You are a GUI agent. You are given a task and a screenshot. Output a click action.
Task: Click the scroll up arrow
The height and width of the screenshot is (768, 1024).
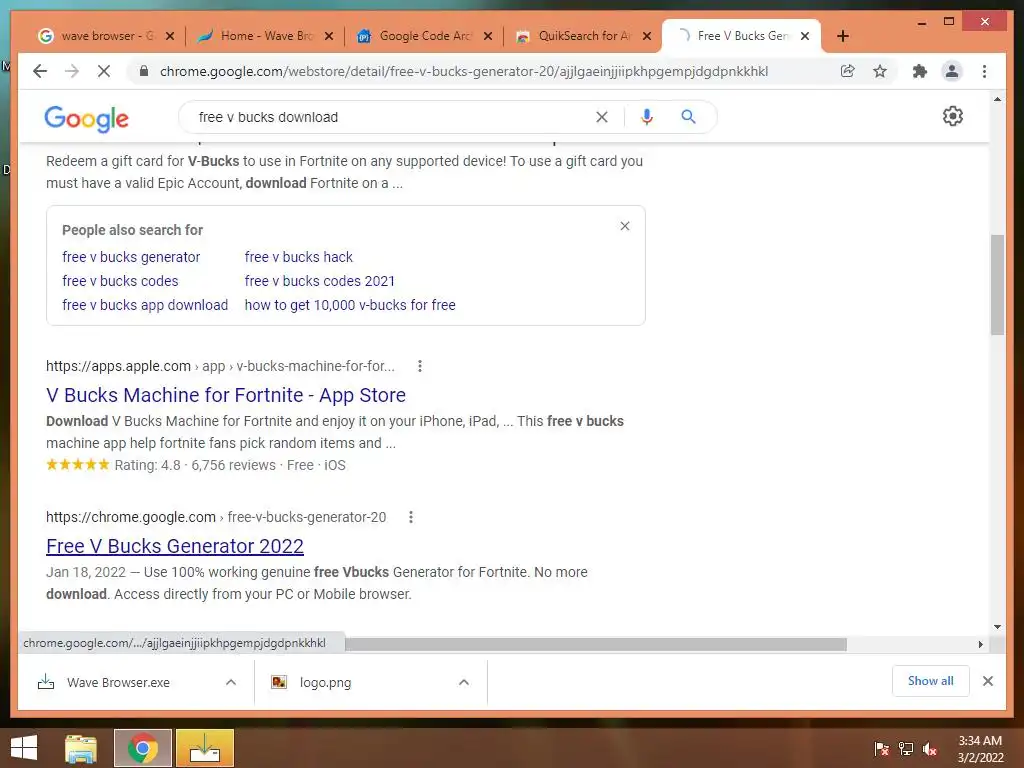pyautogui.click(x=997, y=99)
